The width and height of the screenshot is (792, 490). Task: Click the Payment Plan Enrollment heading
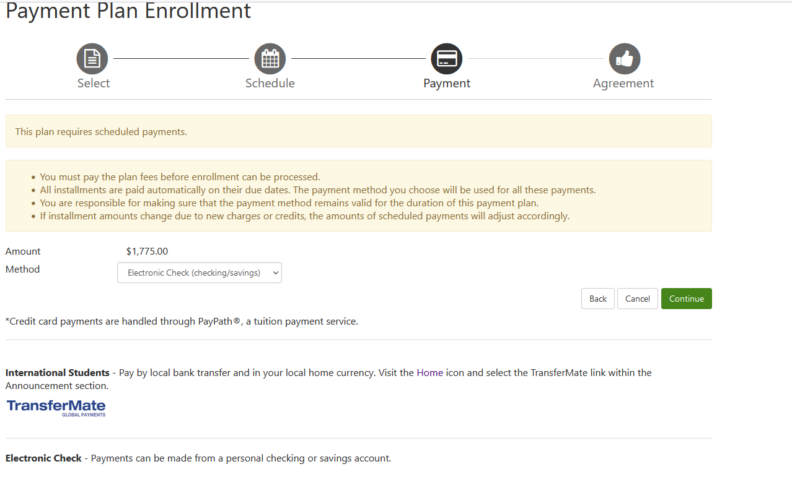128,13
